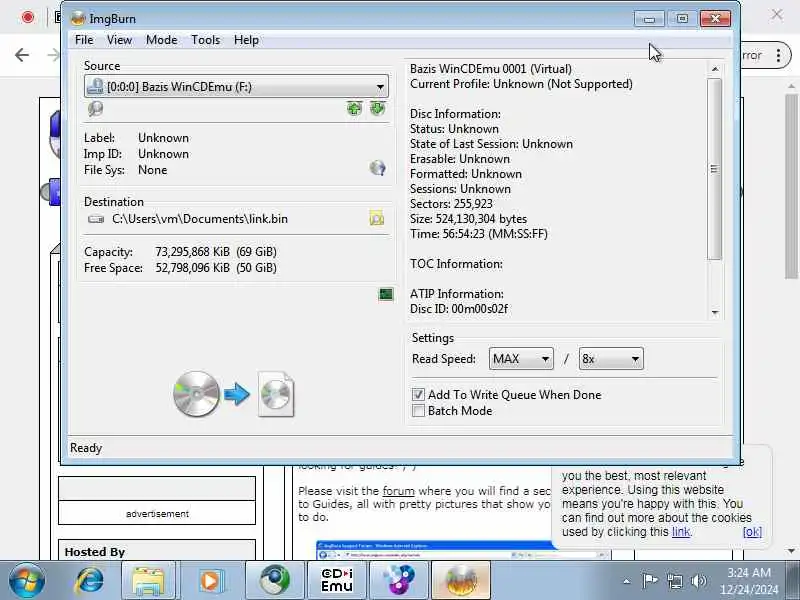Click the browser page scroll down arrow

791,551
